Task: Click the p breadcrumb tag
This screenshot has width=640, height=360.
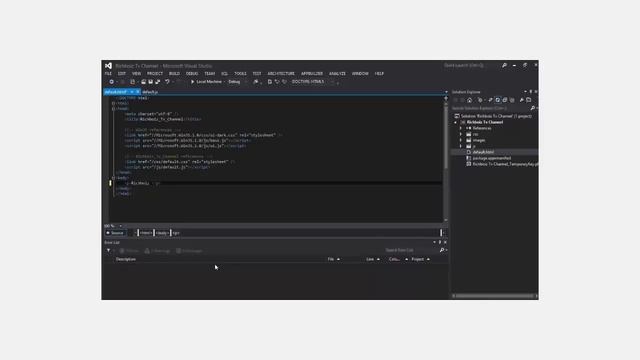Action: click(x=176, y=233)
